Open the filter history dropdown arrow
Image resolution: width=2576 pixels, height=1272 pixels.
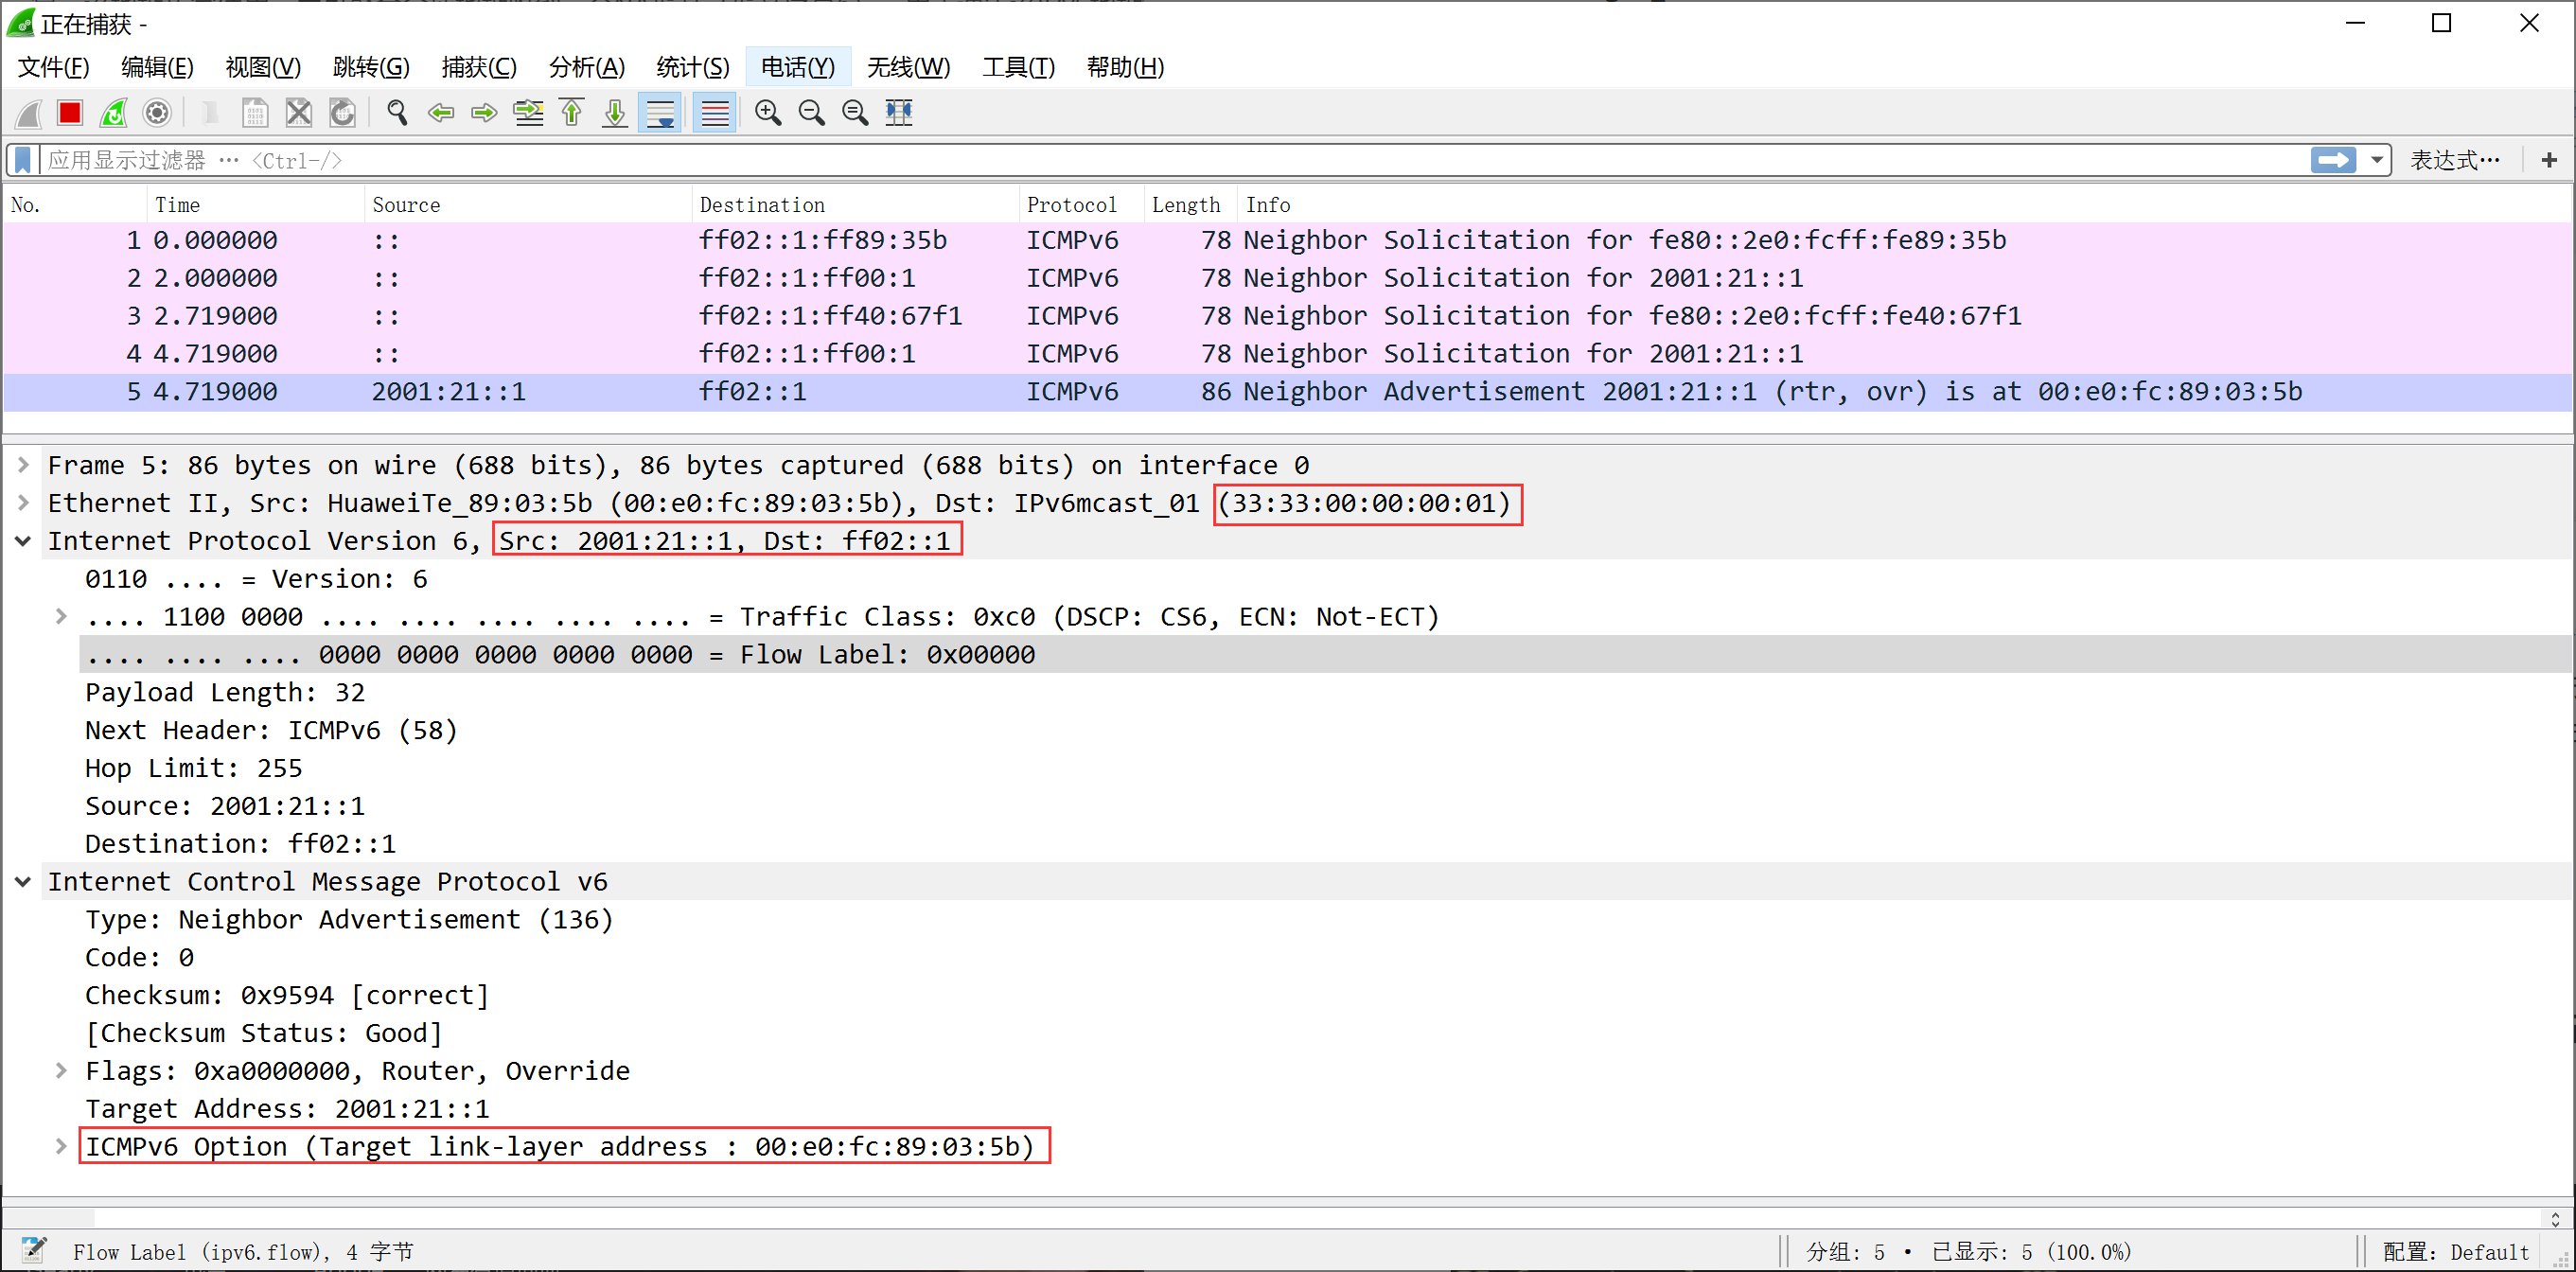pos(2376,160)
